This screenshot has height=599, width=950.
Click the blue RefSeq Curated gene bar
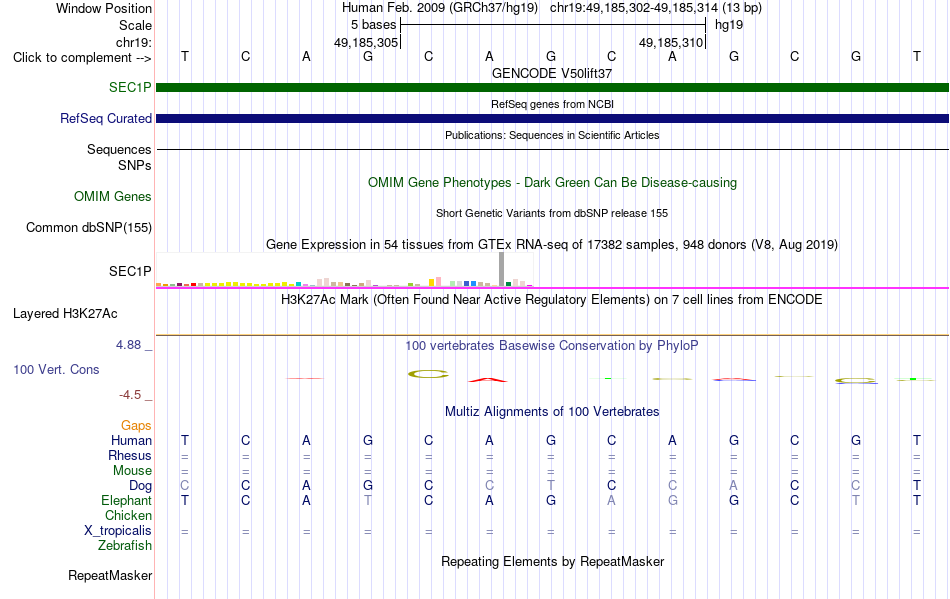552,119
